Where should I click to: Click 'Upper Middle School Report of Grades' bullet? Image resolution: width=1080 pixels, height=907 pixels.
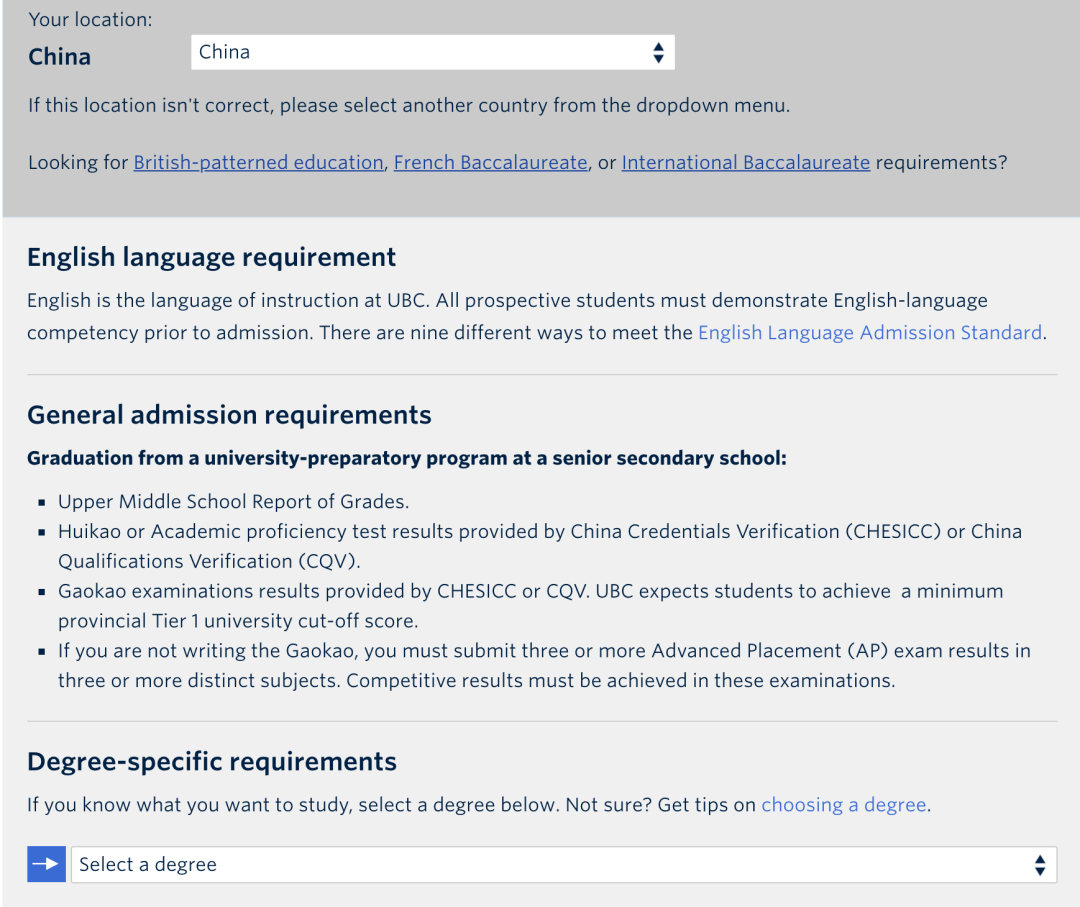pyautogui.click(x=233, y=501)
